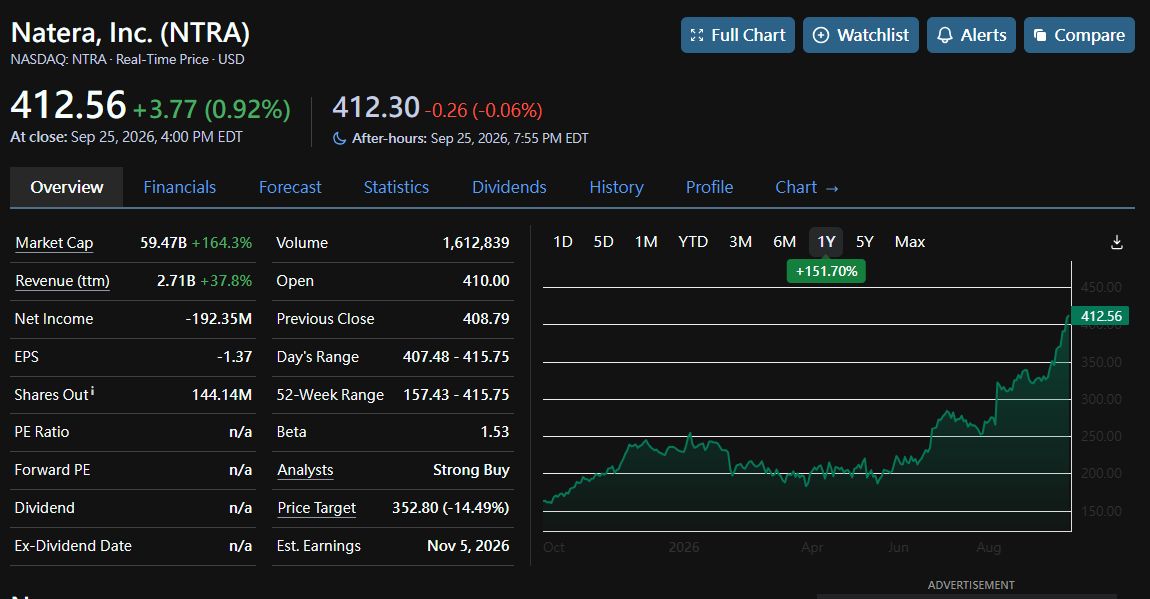Click the after-hours moon icon
Viewport: 1150px width, 599px height.
coord(340,139)
